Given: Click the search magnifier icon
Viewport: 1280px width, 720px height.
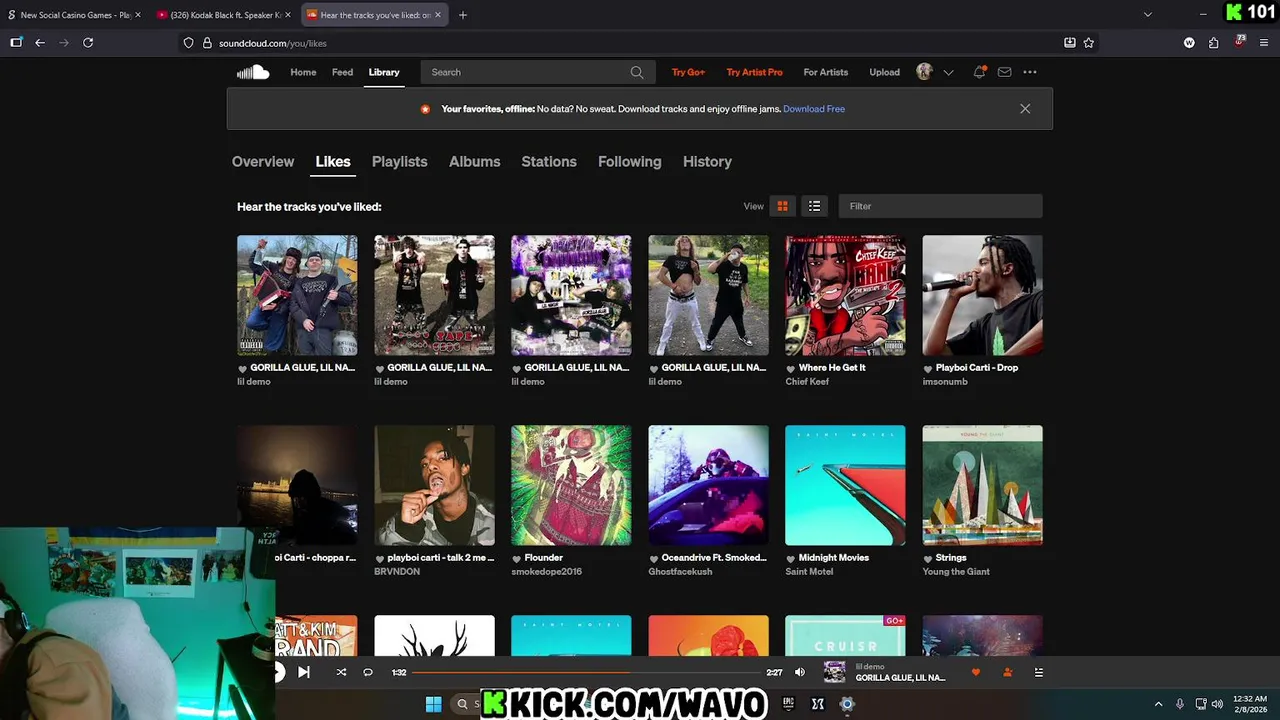Looking at the screenshot, I should click(x=637, y=72).
